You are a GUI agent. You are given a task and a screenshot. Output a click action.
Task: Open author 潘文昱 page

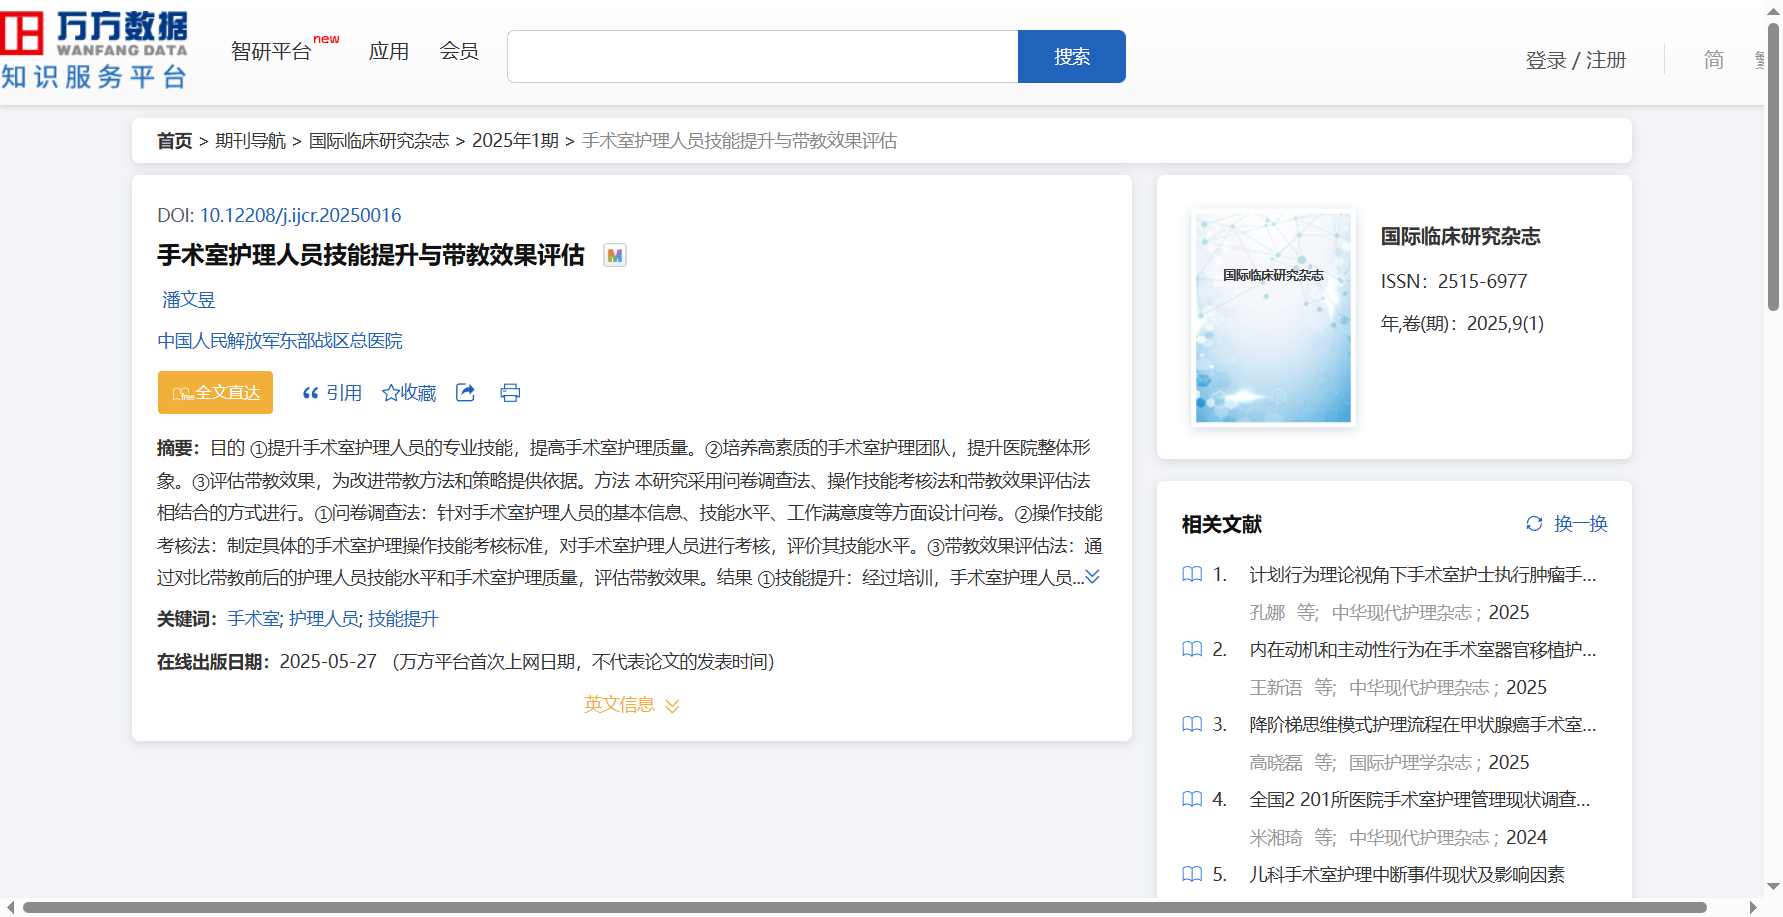189,300
